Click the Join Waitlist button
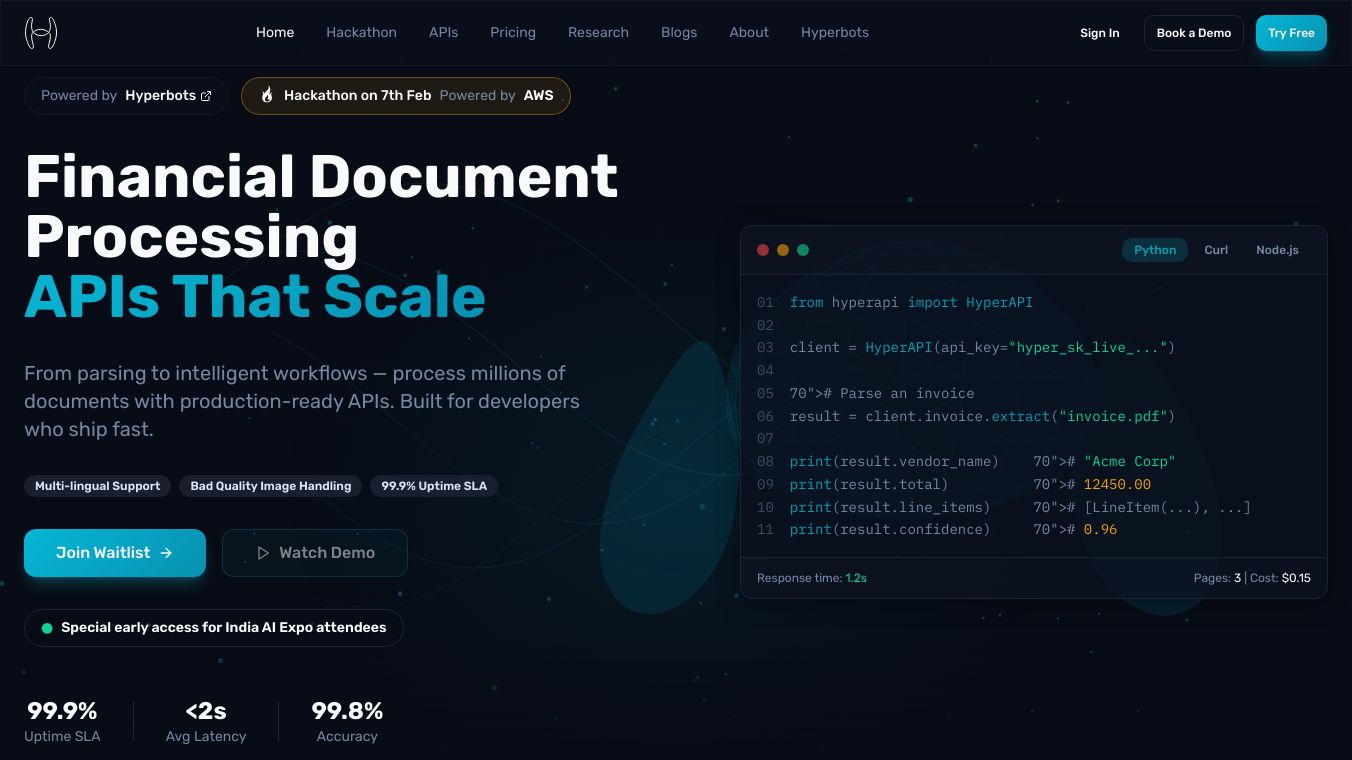Image resolution: width=1352 pixels, height=760 pixels. [x=114, y=553]
